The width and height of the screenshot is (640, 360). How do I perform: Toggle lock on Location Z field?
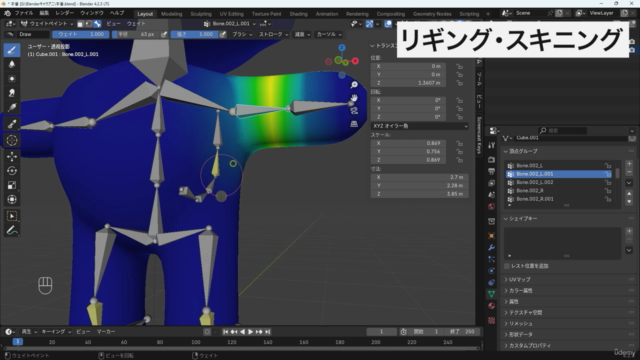(460, 83)
